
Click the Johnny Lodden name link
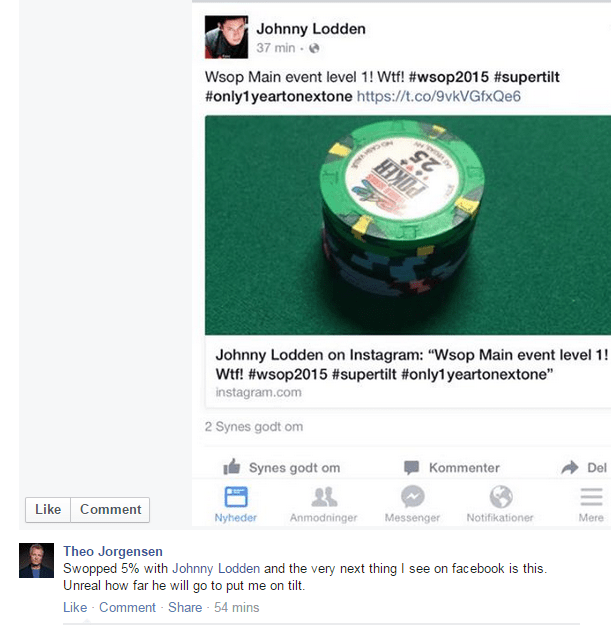[x=311, y=29]
